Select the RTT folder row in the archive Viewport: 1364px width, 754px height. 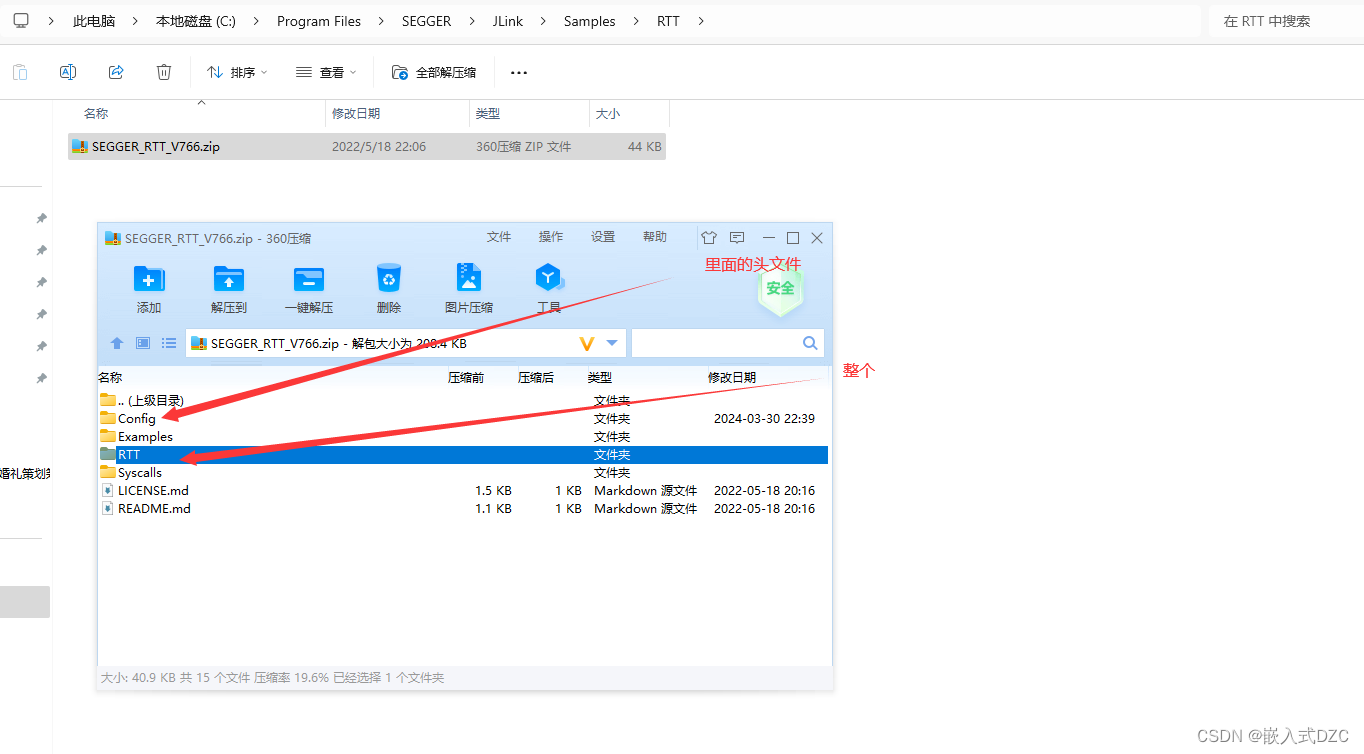(x=464, y=455)
